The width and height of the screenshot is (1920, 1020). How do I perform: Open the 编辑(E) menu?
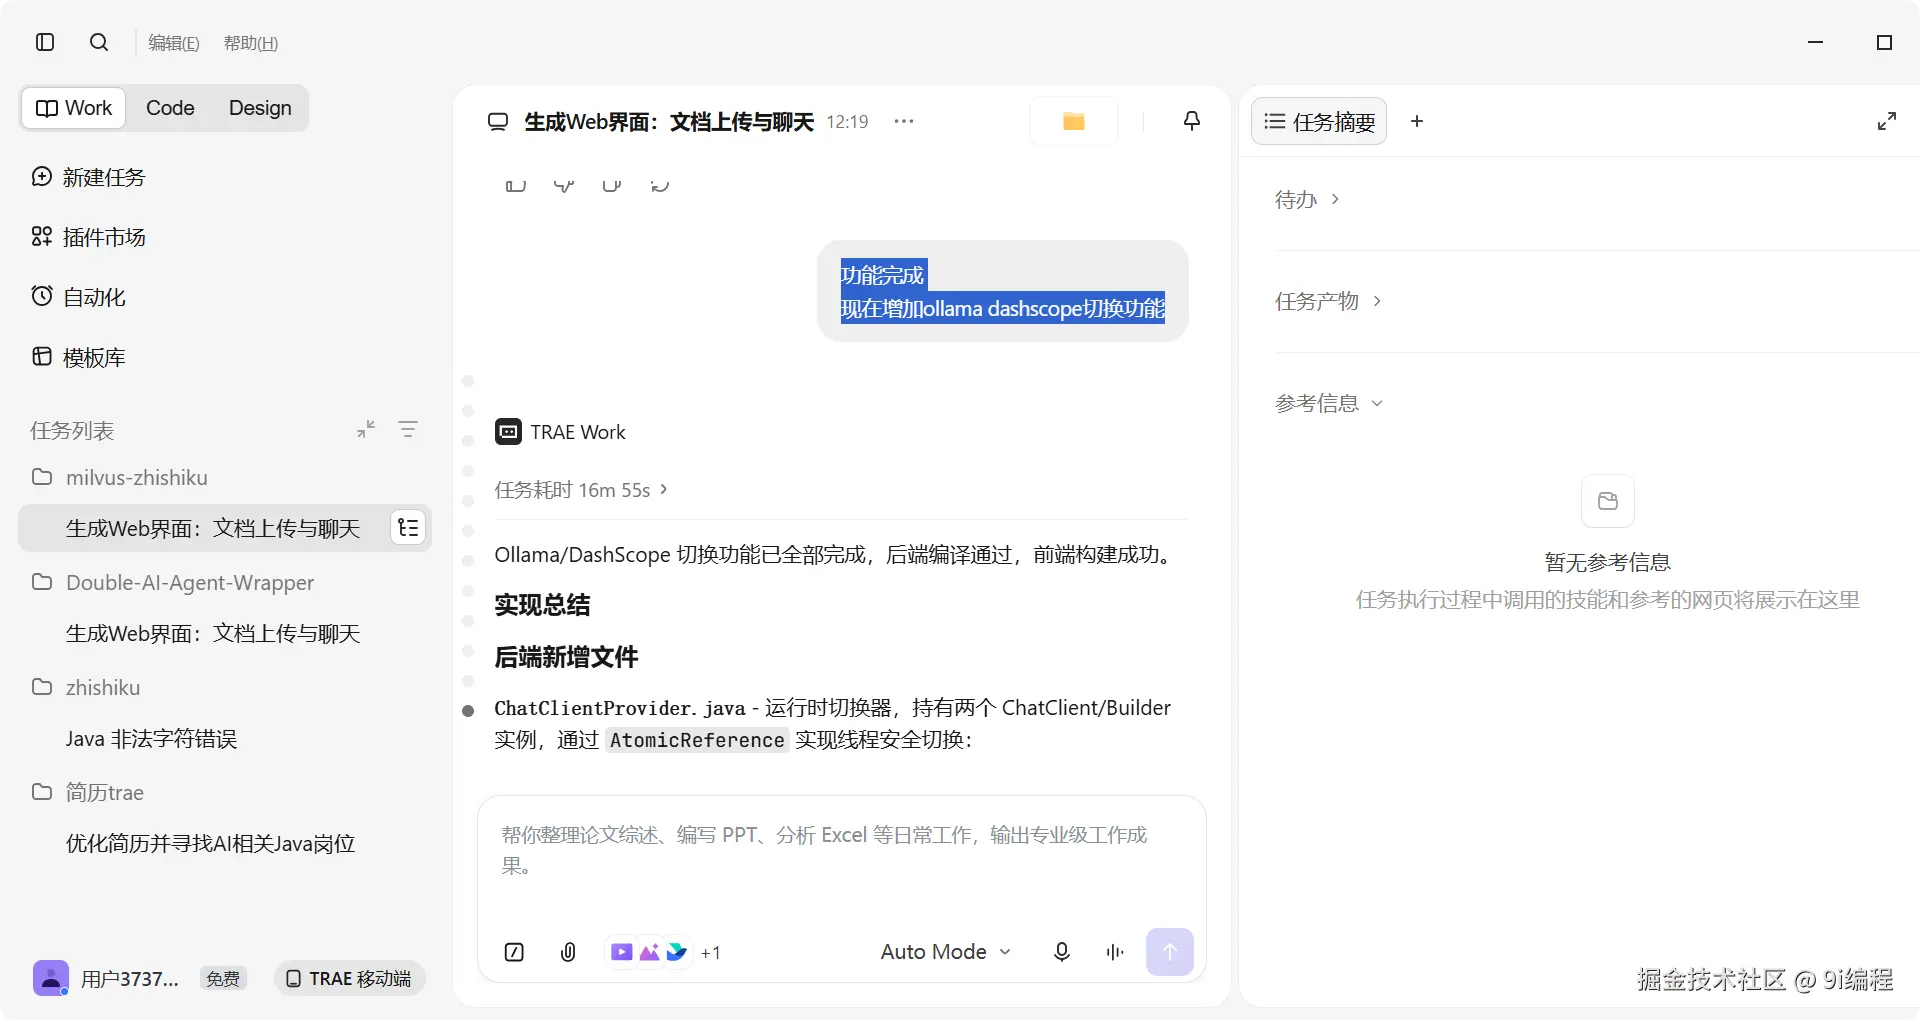point(174,43)
